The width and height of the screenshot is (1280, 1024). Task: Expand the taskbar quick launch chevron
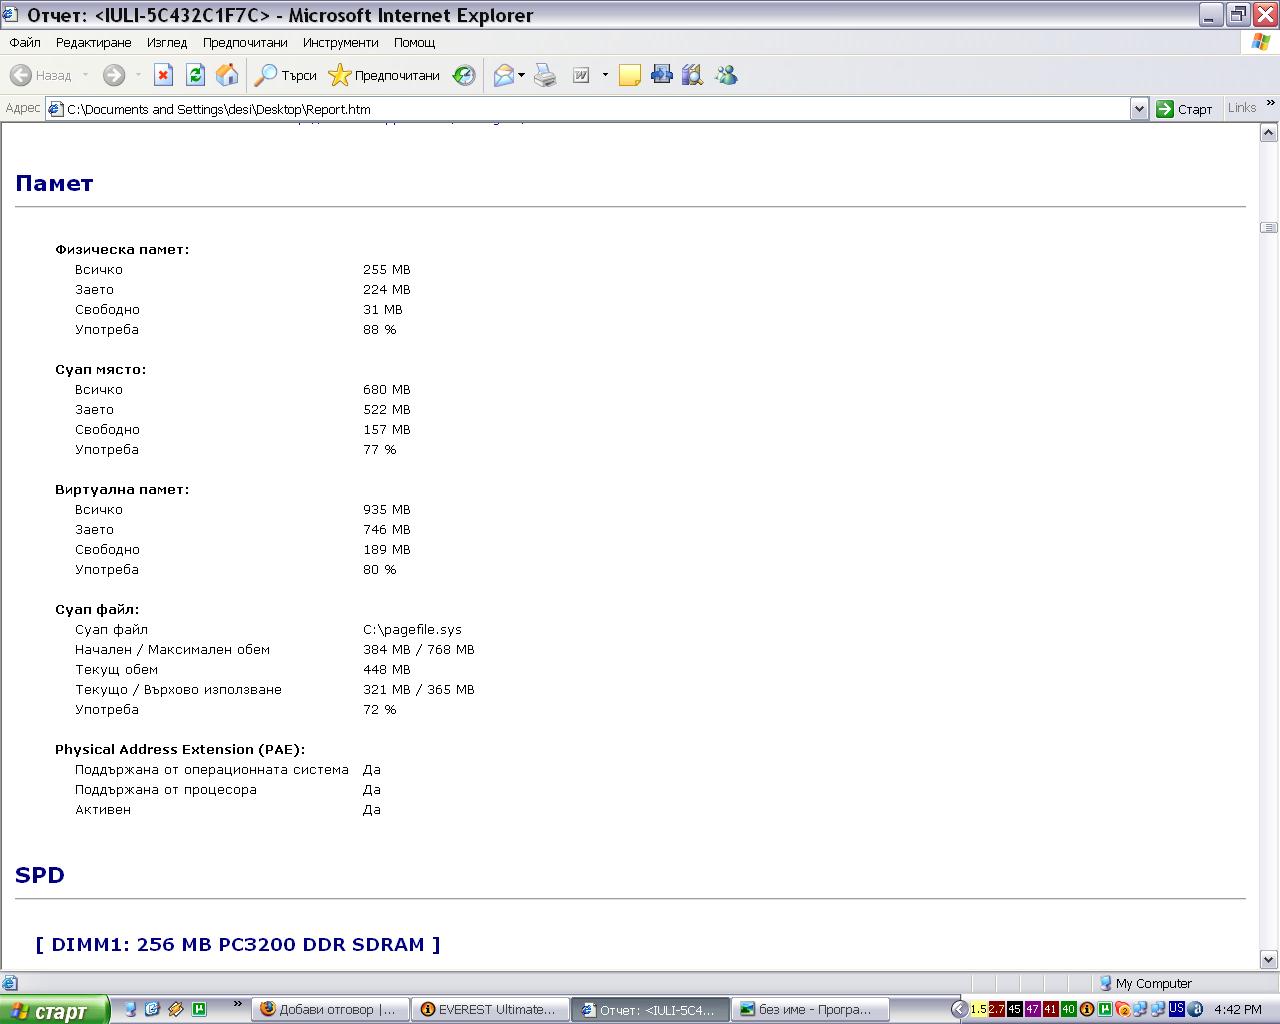pos(237,1004)
